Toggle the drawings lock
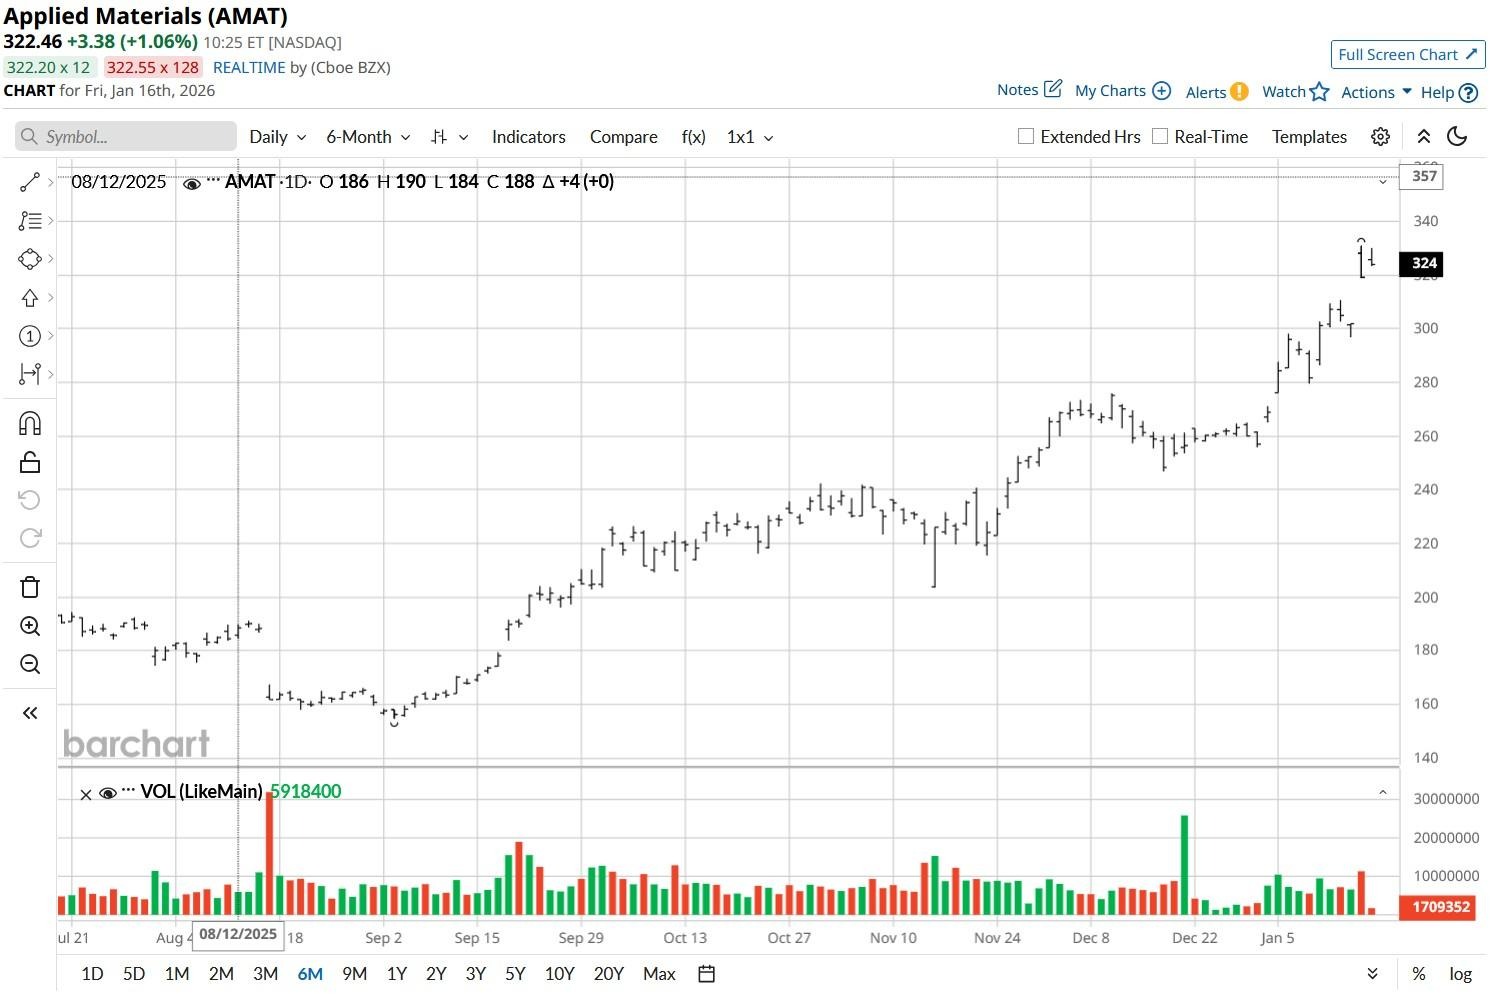The width and height of the screenshot is (1492, 994). point(30,462)
